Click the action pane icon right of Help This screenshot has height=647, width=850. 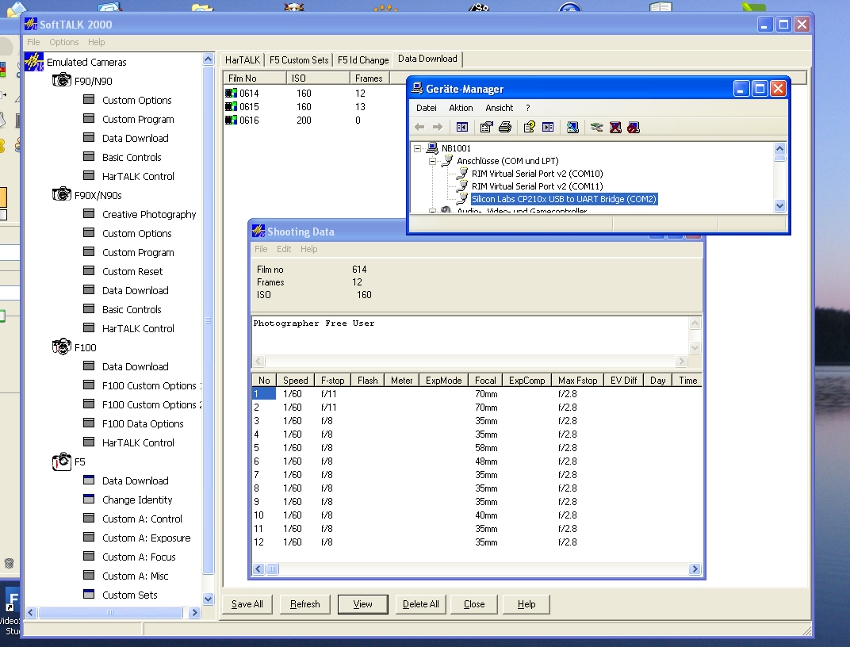[548, 127]
